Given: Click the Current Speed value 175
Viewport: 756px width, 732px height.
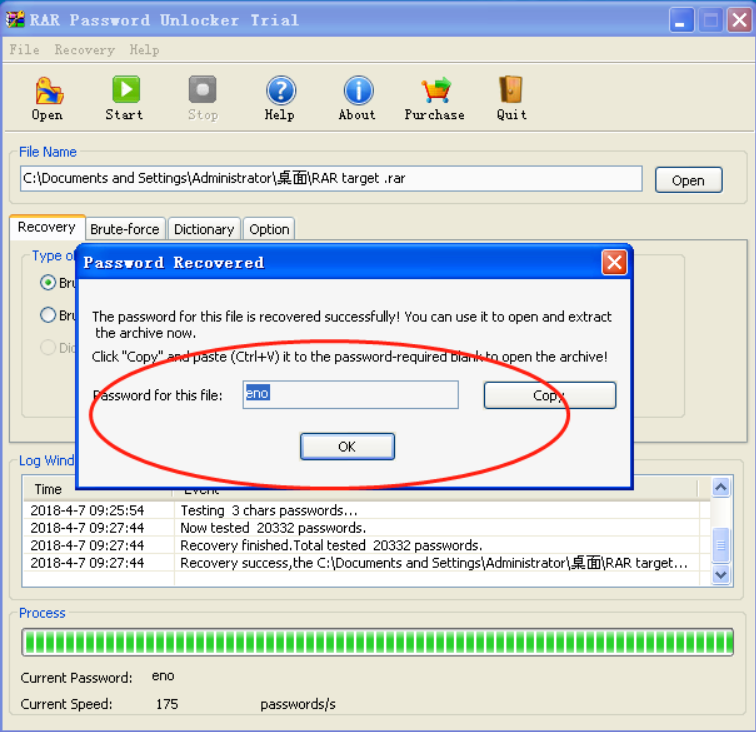Looking at the screenshot, I should pos(167,704).
